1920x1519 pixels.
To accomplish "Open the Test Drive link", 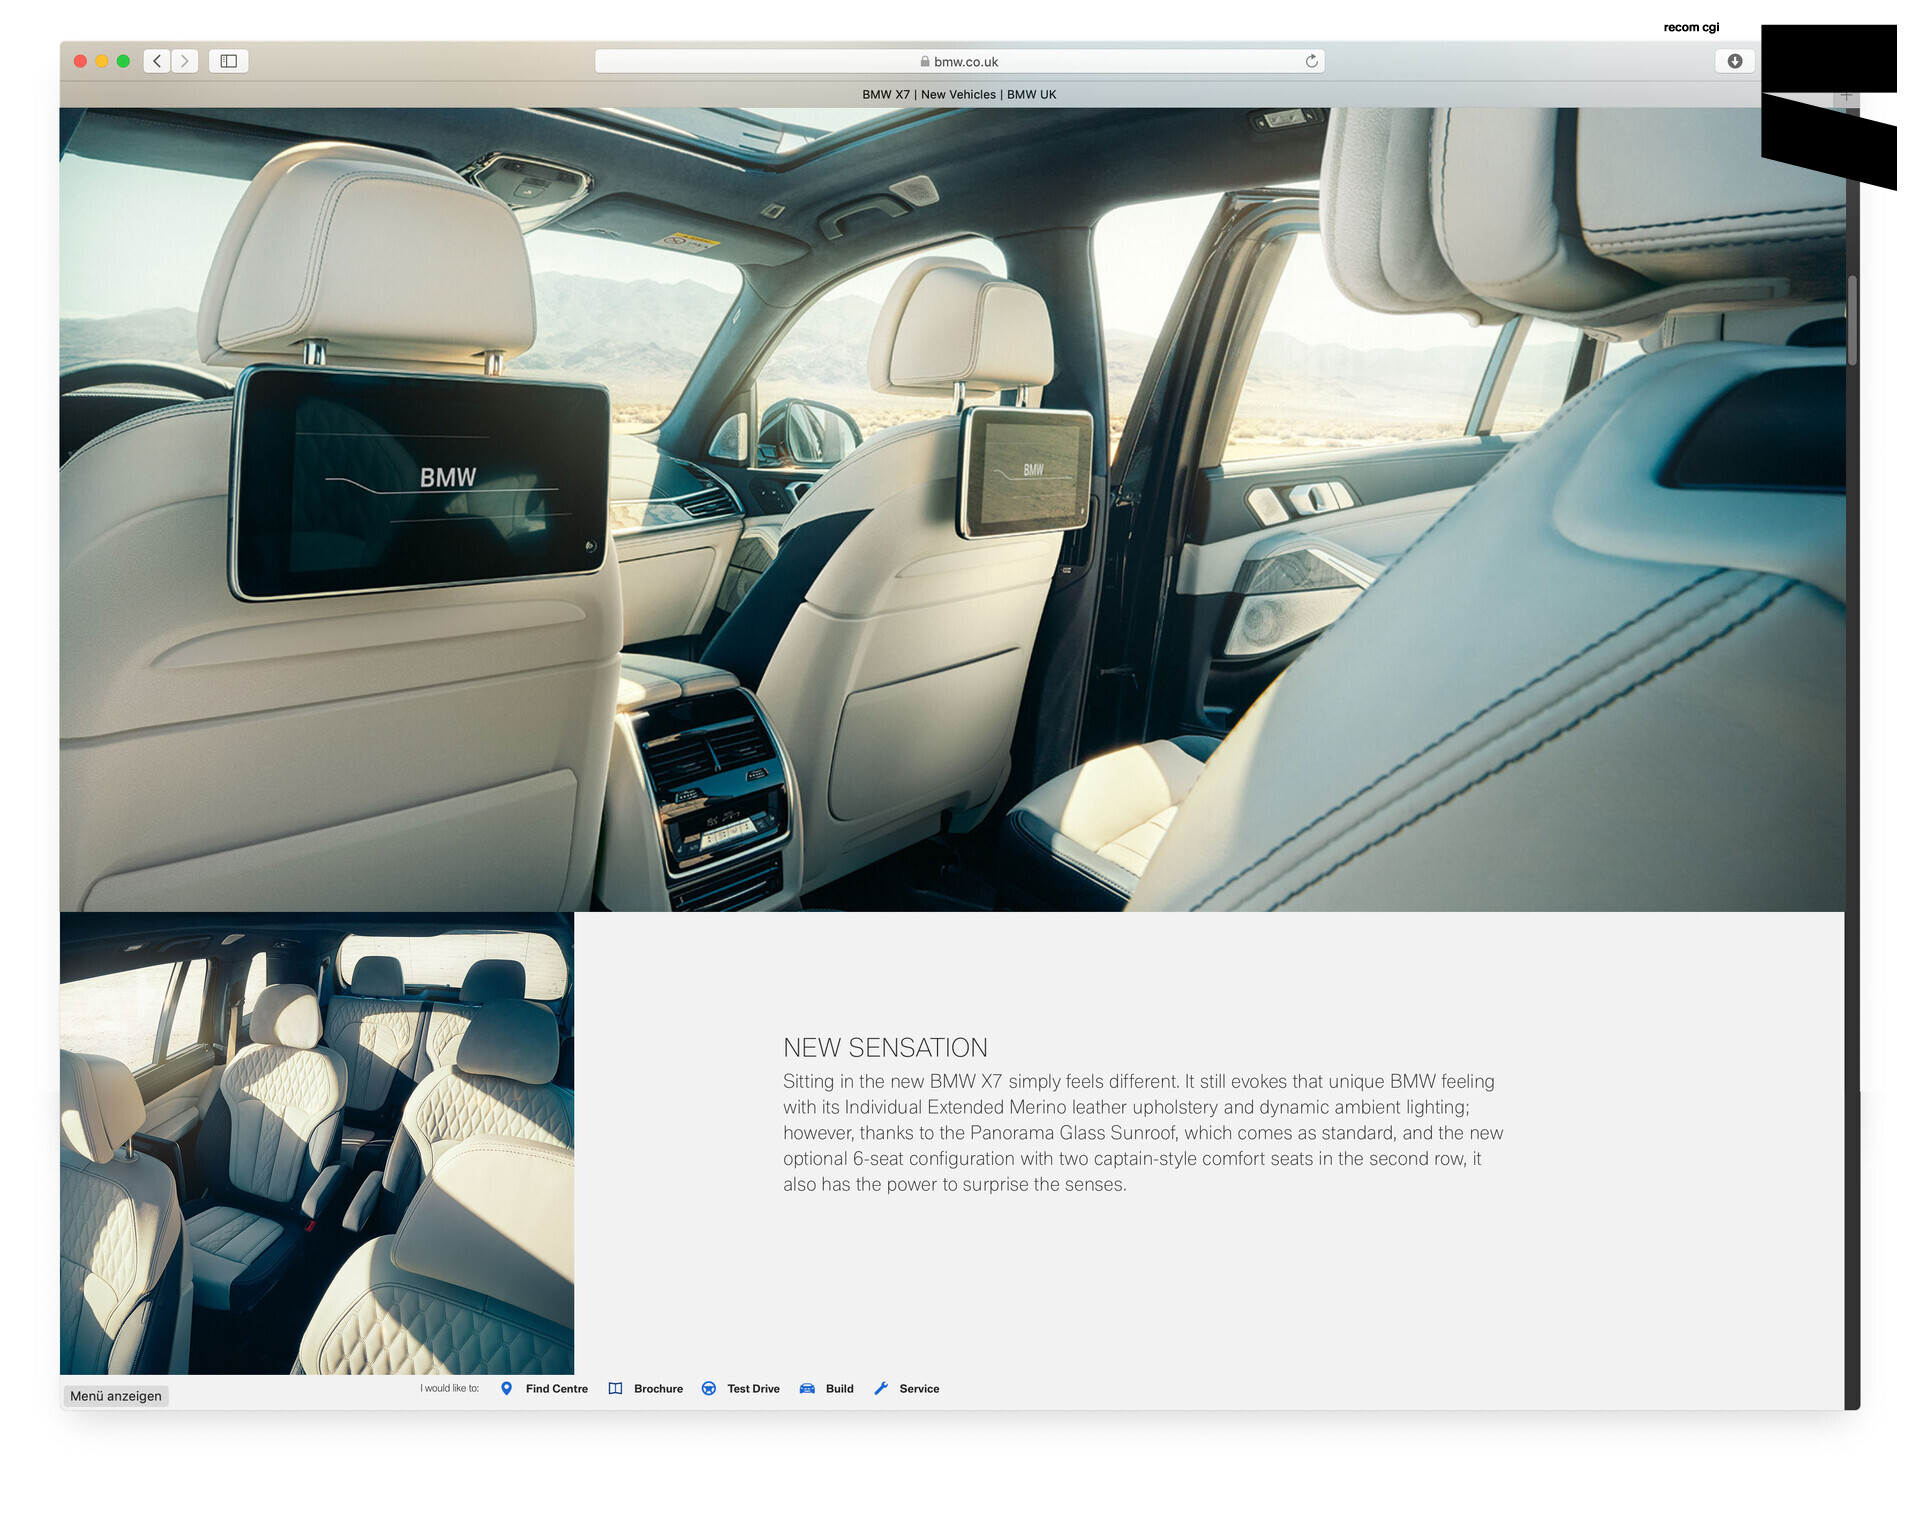I will (753, 1388).
